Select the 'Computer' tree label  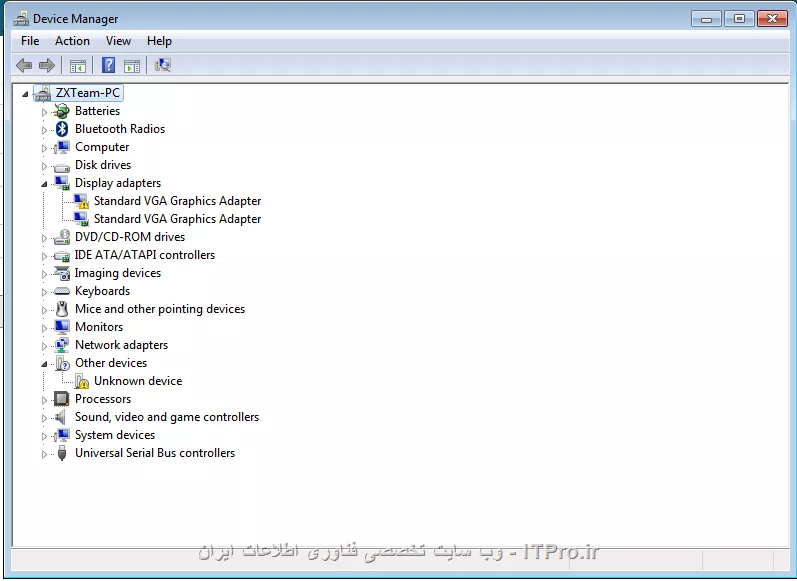102,147
